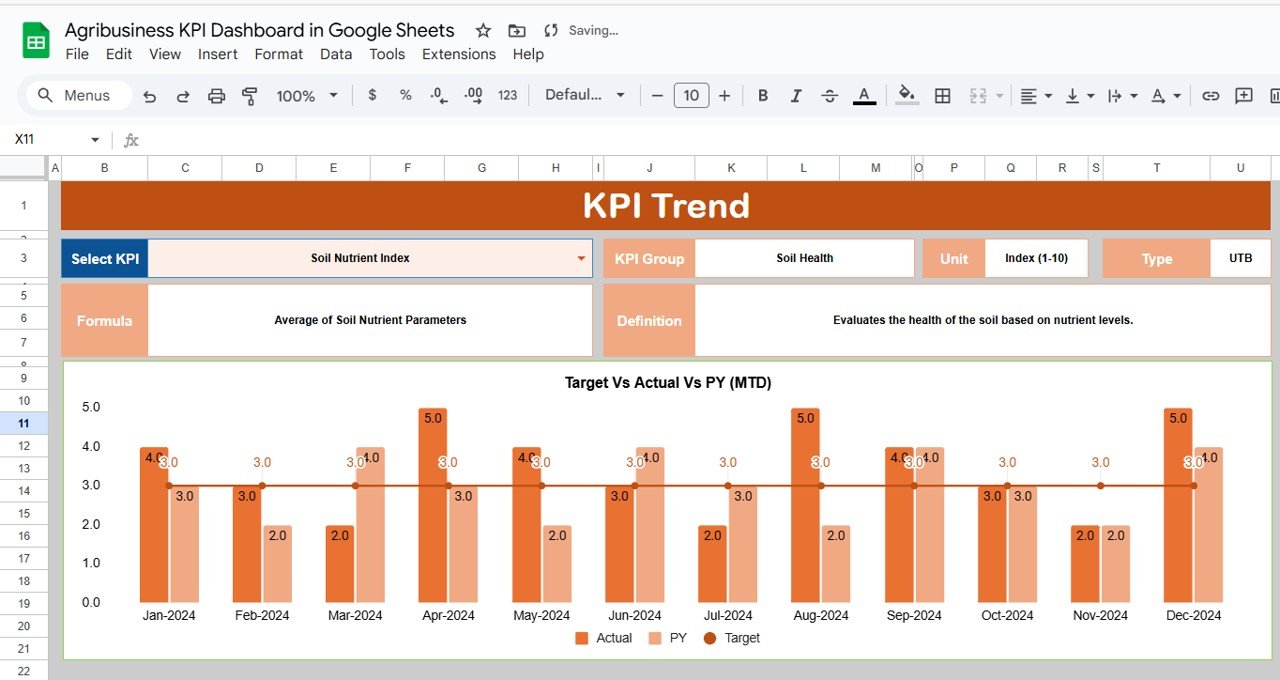Click the Target legend entry
Screen dimensions: 1280x680
732,638
